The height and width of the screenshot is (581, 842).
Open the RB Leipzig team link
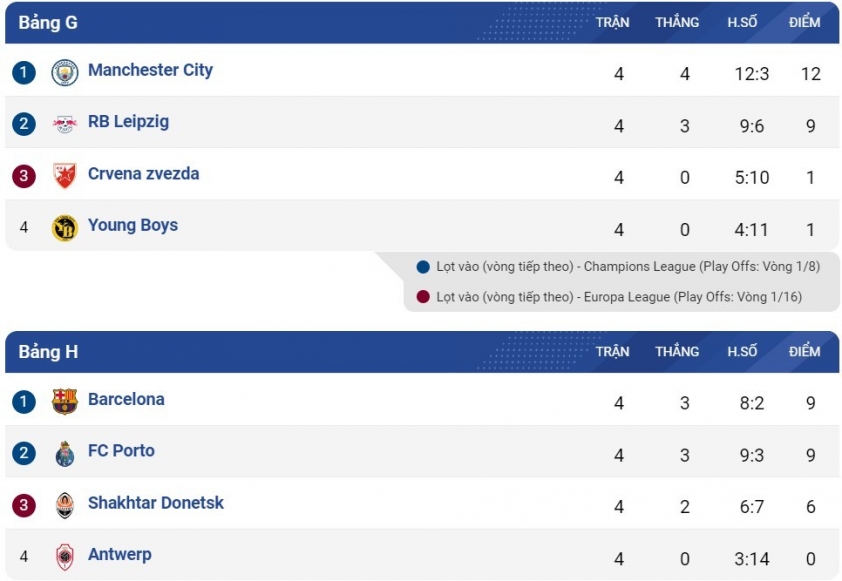pyautogui.click(x=128, y=122)
